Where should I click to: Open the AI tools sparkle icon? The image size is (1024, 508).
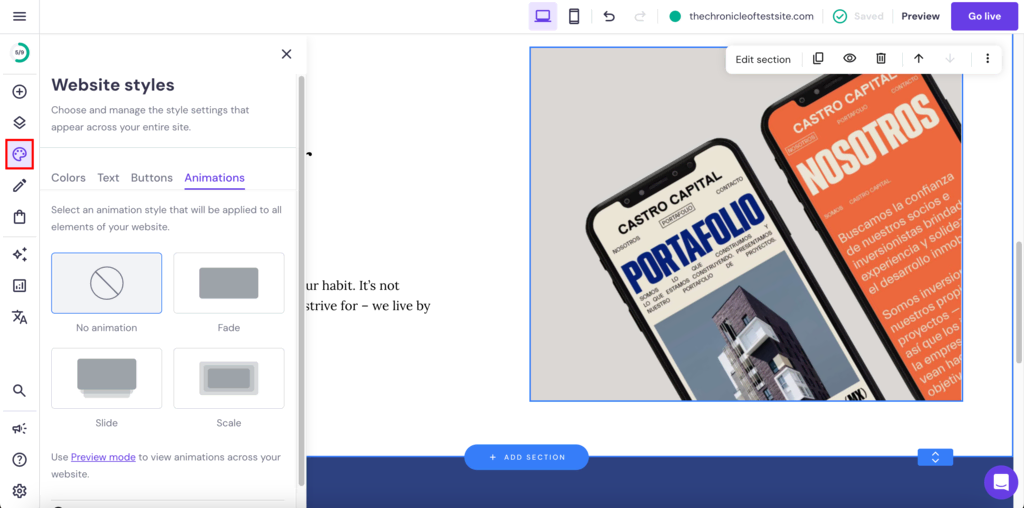pos(19,255)
